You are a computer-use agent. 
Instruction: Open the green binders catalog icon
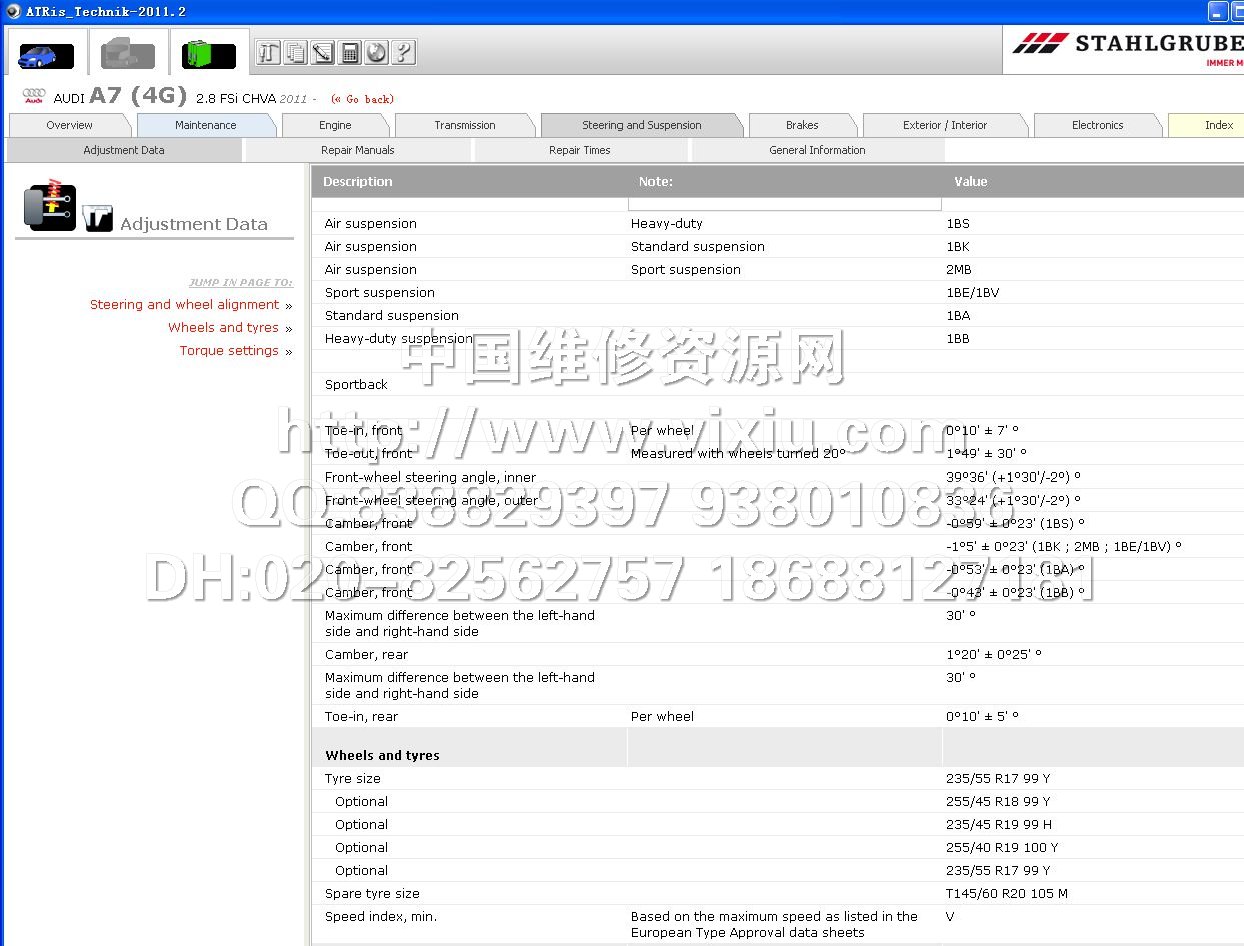pos(208,54)
